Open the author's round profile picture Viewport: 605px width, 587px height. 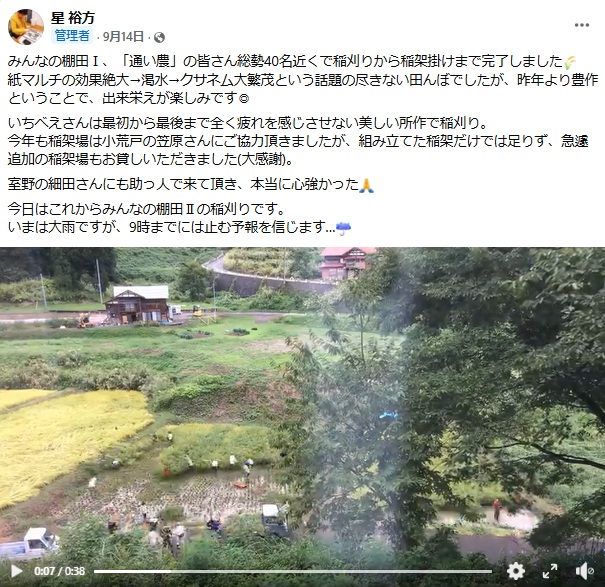[x=26, y=27]
